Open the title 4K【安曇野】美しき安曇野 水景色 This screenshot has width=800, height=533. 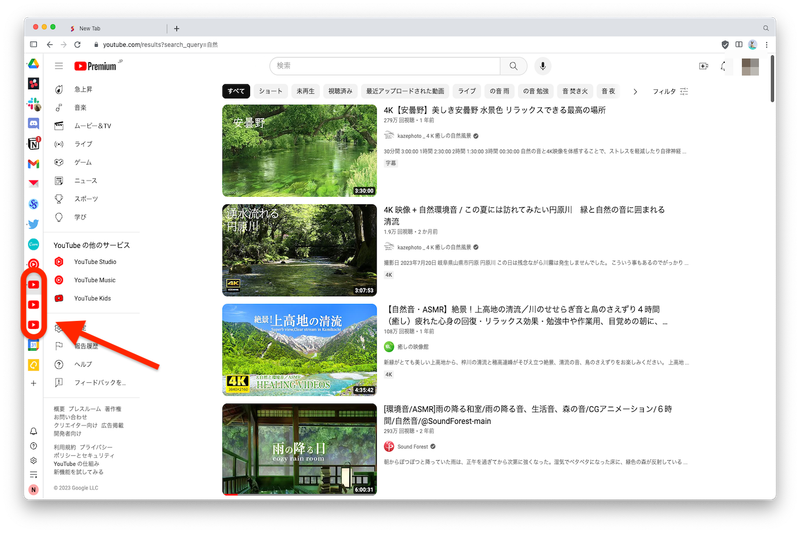[x=494, y=110]
